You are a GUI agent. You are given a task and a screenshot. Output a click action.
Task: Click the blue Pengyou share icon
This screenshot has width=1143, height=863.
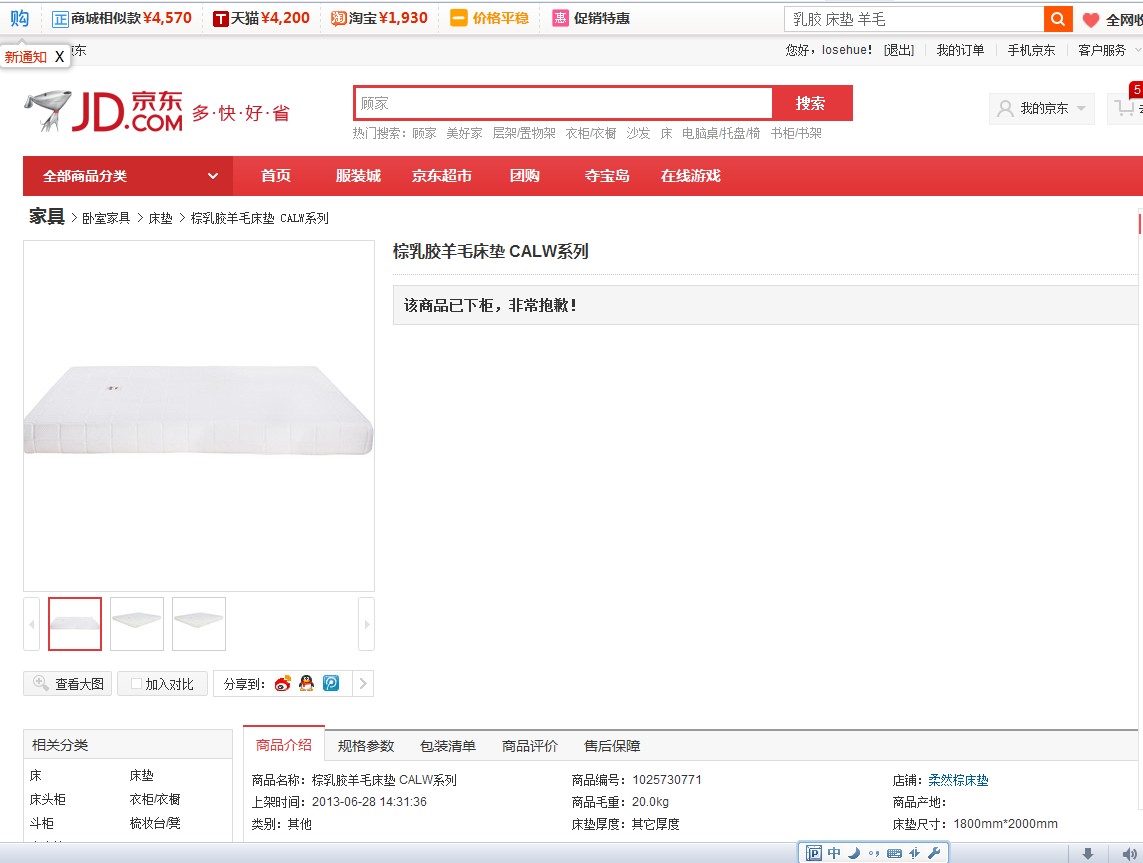pos(331,683)
